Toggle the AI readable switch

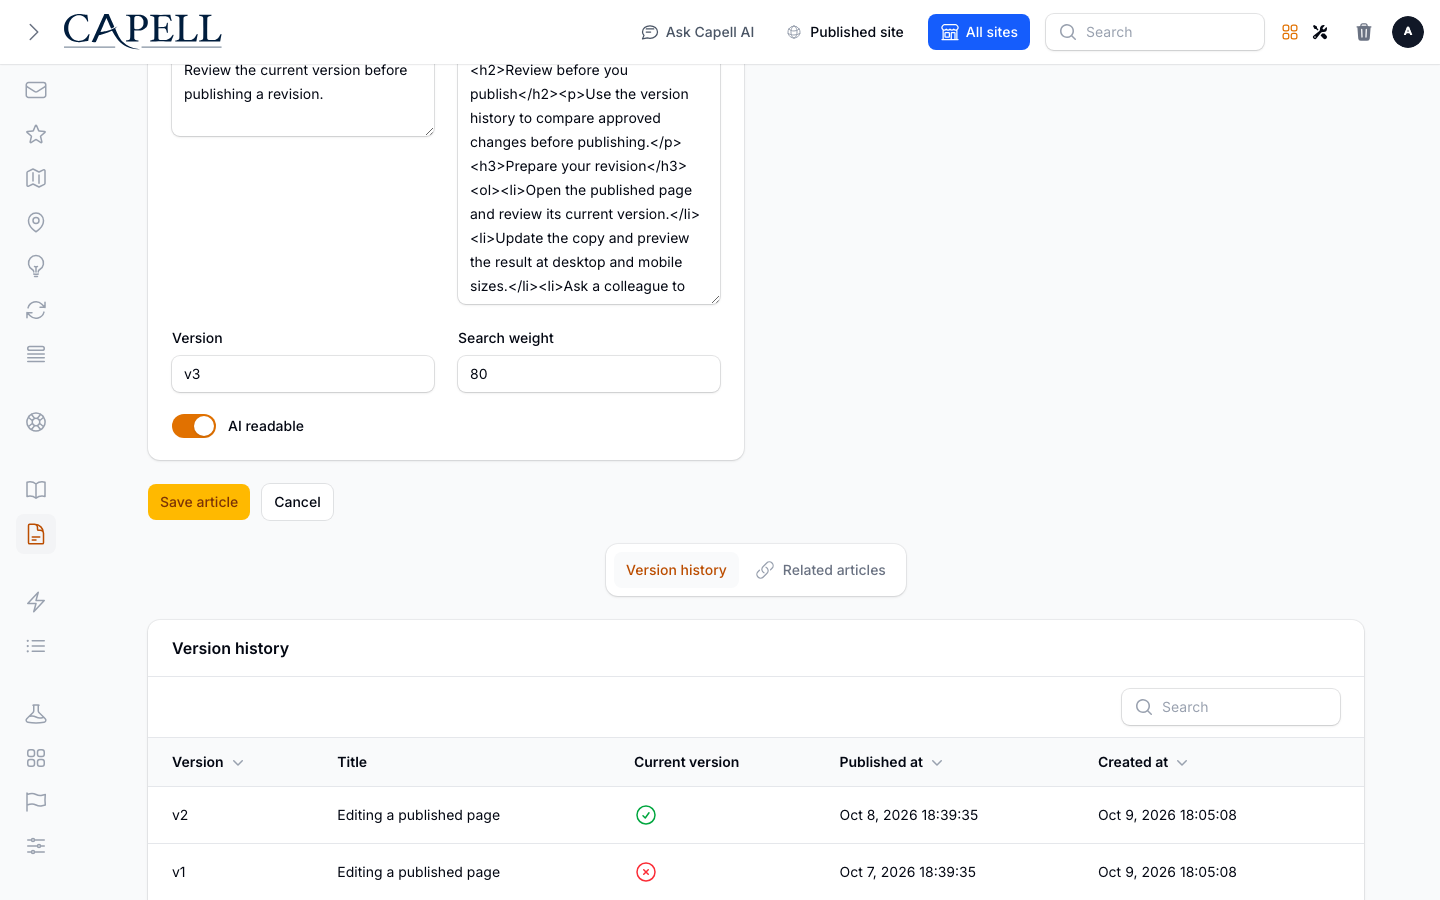click(x=194, y=426)
